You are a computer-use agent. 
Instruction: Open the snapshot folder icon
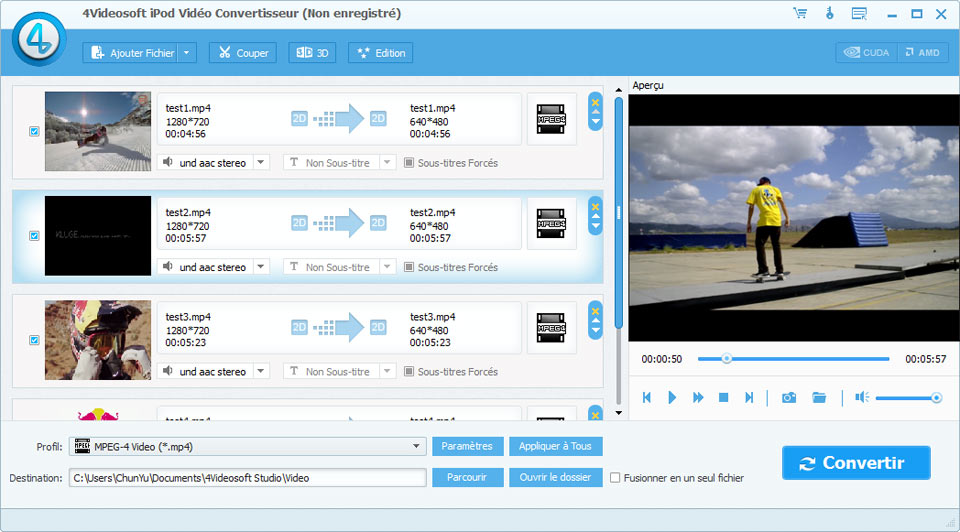[819, 398]
